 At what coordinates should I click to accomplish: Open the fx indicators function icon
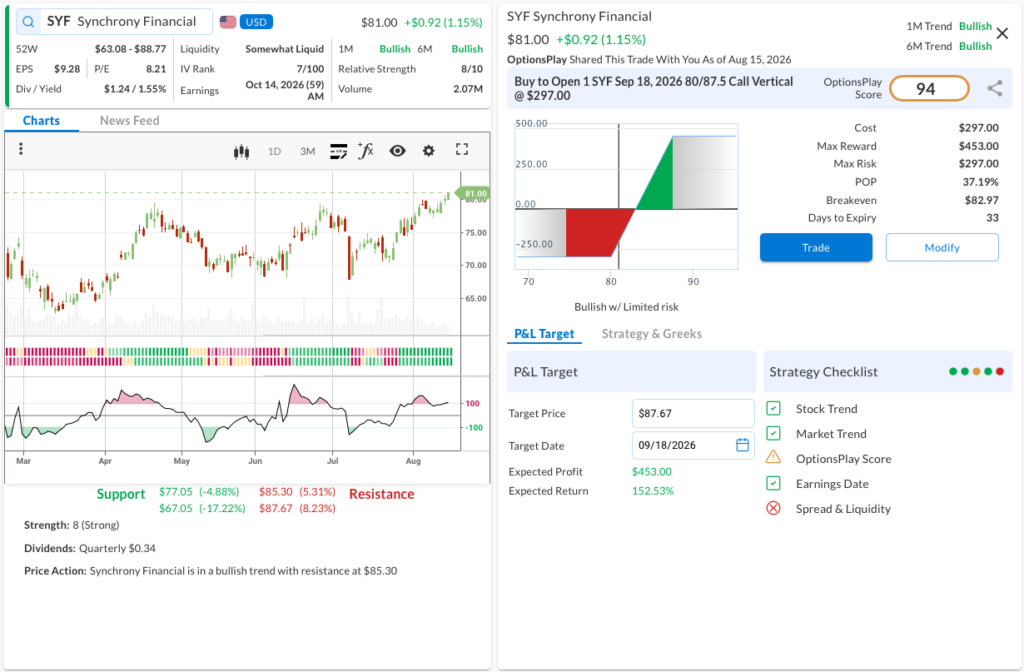click(x=366, y=151)
